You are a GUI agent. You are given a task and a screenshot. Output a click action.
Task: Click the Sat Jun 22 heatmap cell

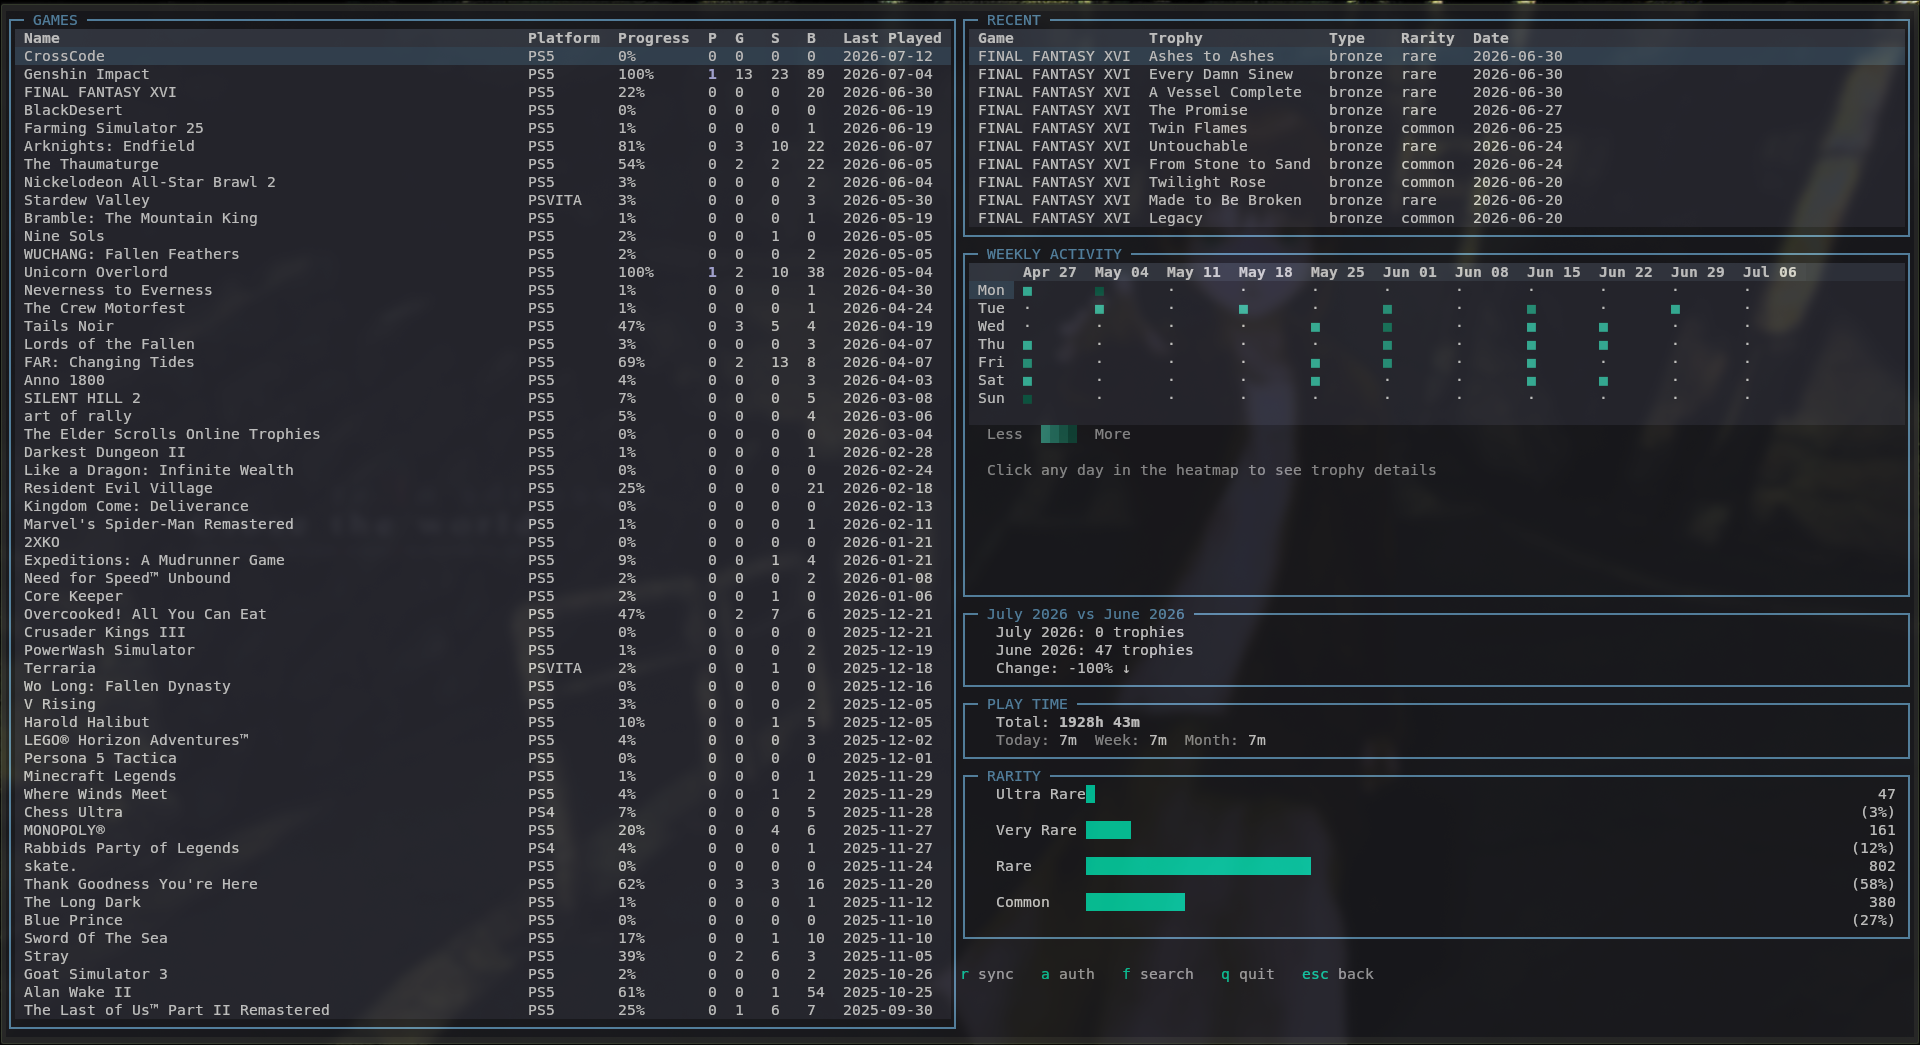[x=1603, y=381]
